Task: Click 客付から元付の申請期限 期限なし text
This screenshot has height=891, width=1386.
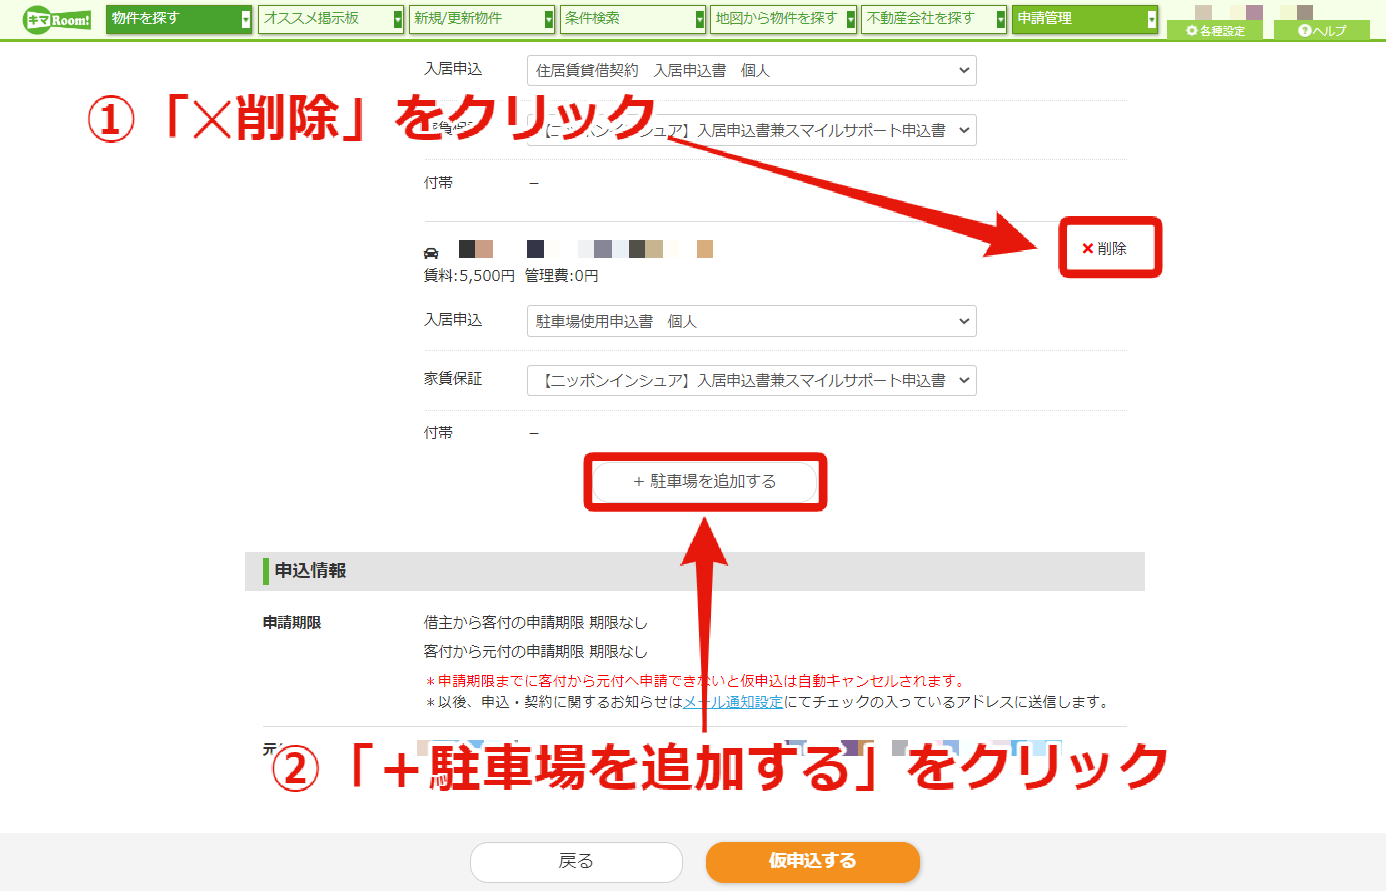Action: tap(535, 652)
